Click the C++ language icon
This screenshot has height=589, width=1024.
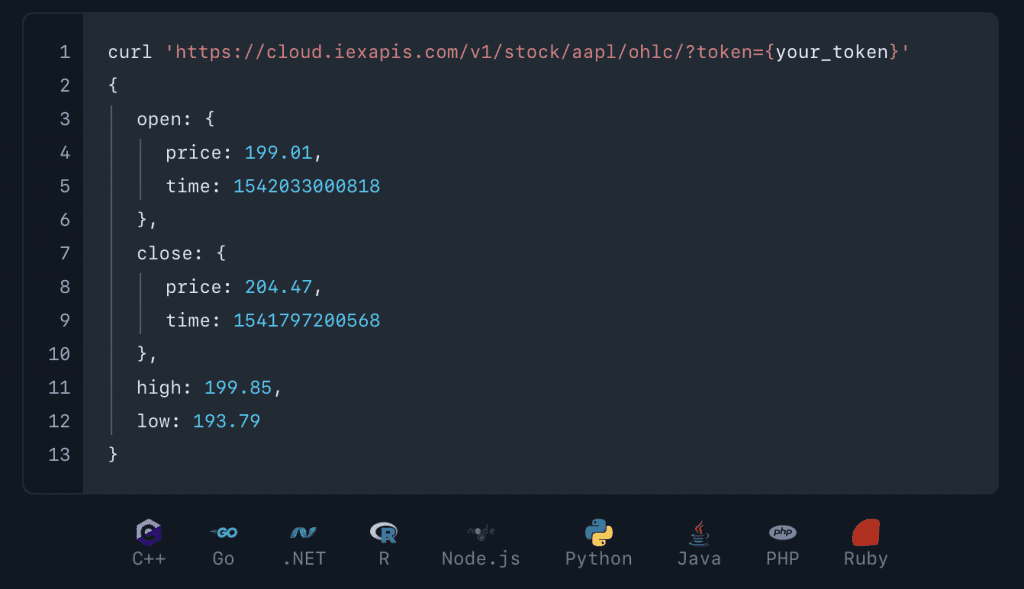(x=149, y=532)
